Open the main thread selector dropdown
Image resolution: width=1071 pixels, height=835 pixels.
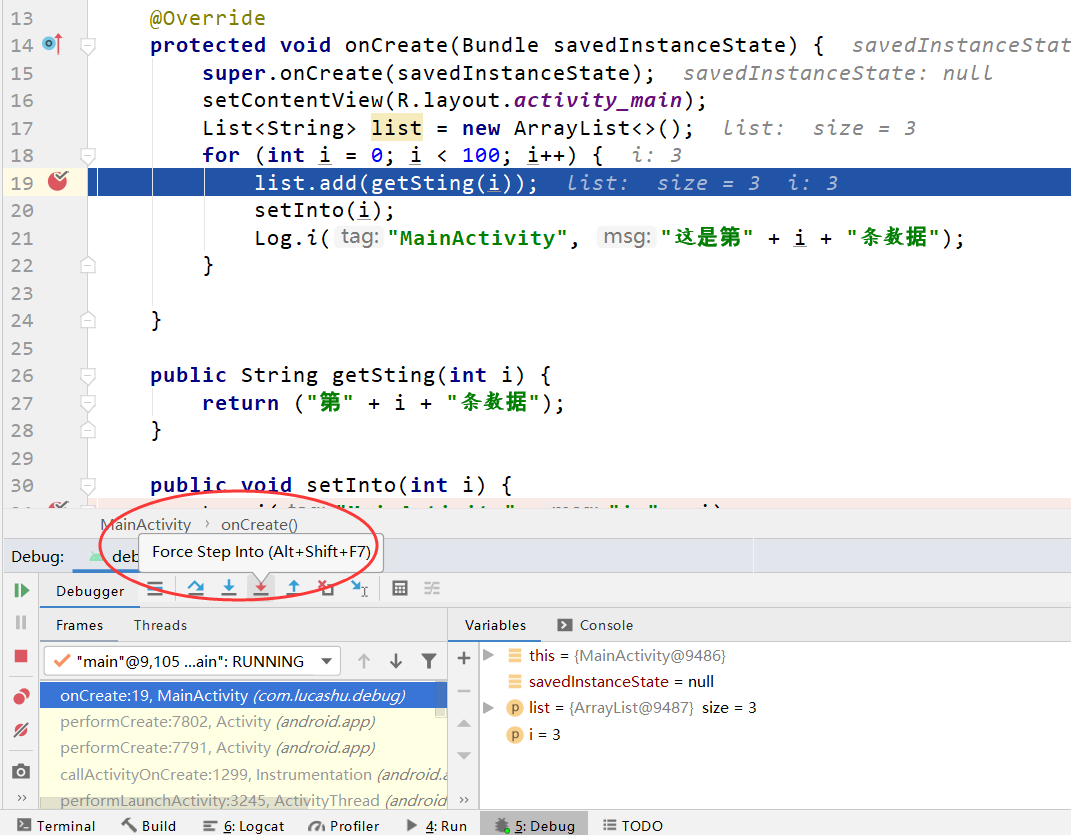(192, 661)
